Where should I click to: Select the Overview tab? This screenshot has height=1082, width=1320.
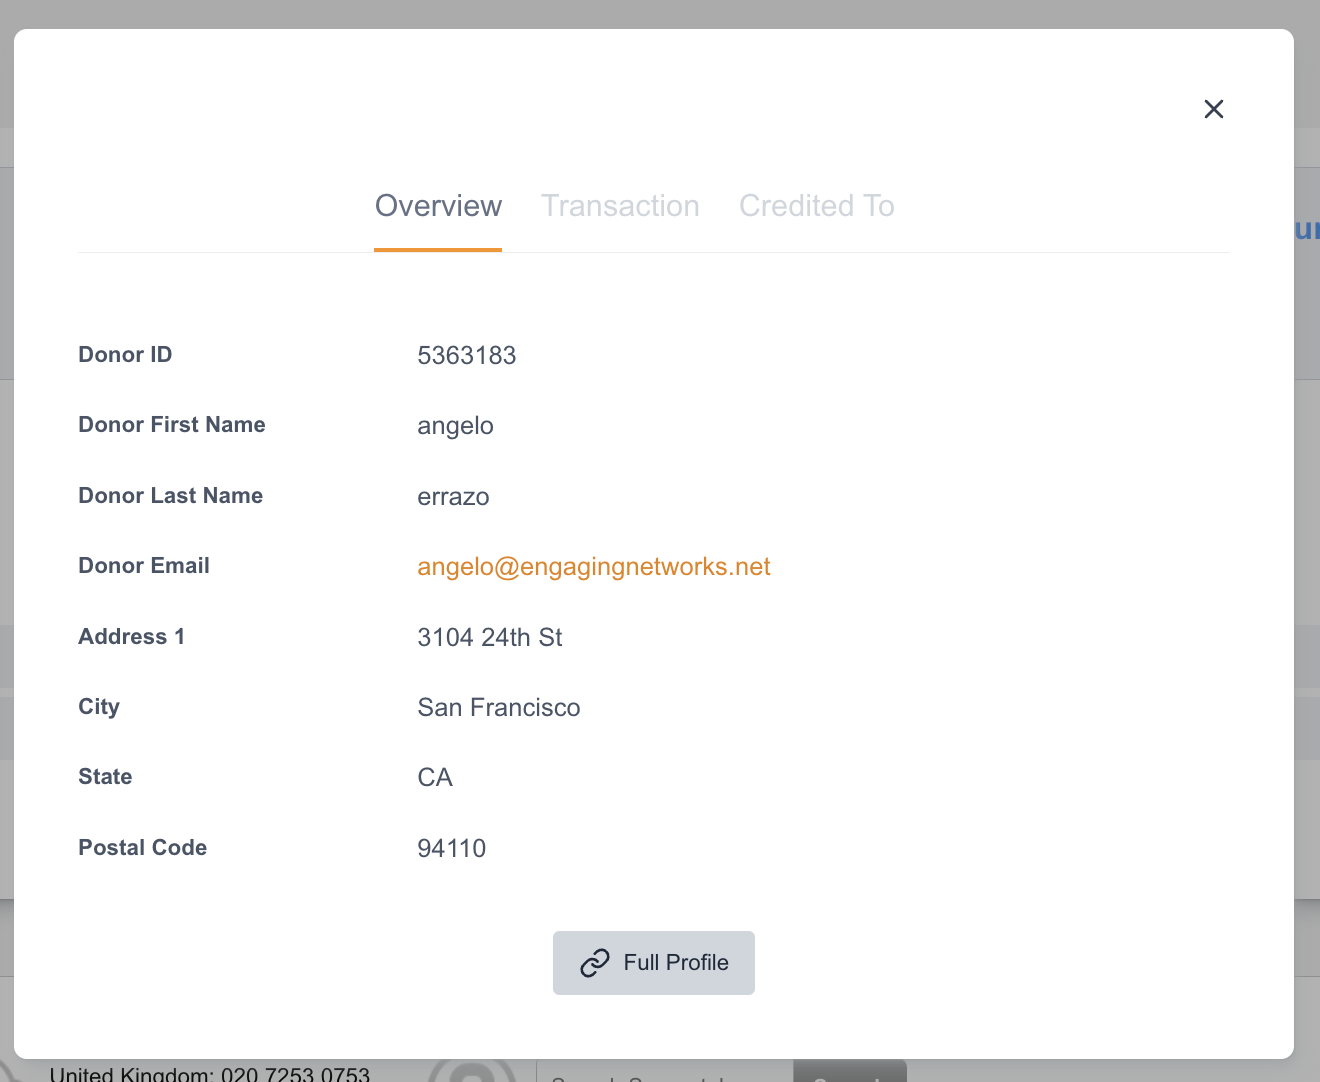tap(438, 206)
